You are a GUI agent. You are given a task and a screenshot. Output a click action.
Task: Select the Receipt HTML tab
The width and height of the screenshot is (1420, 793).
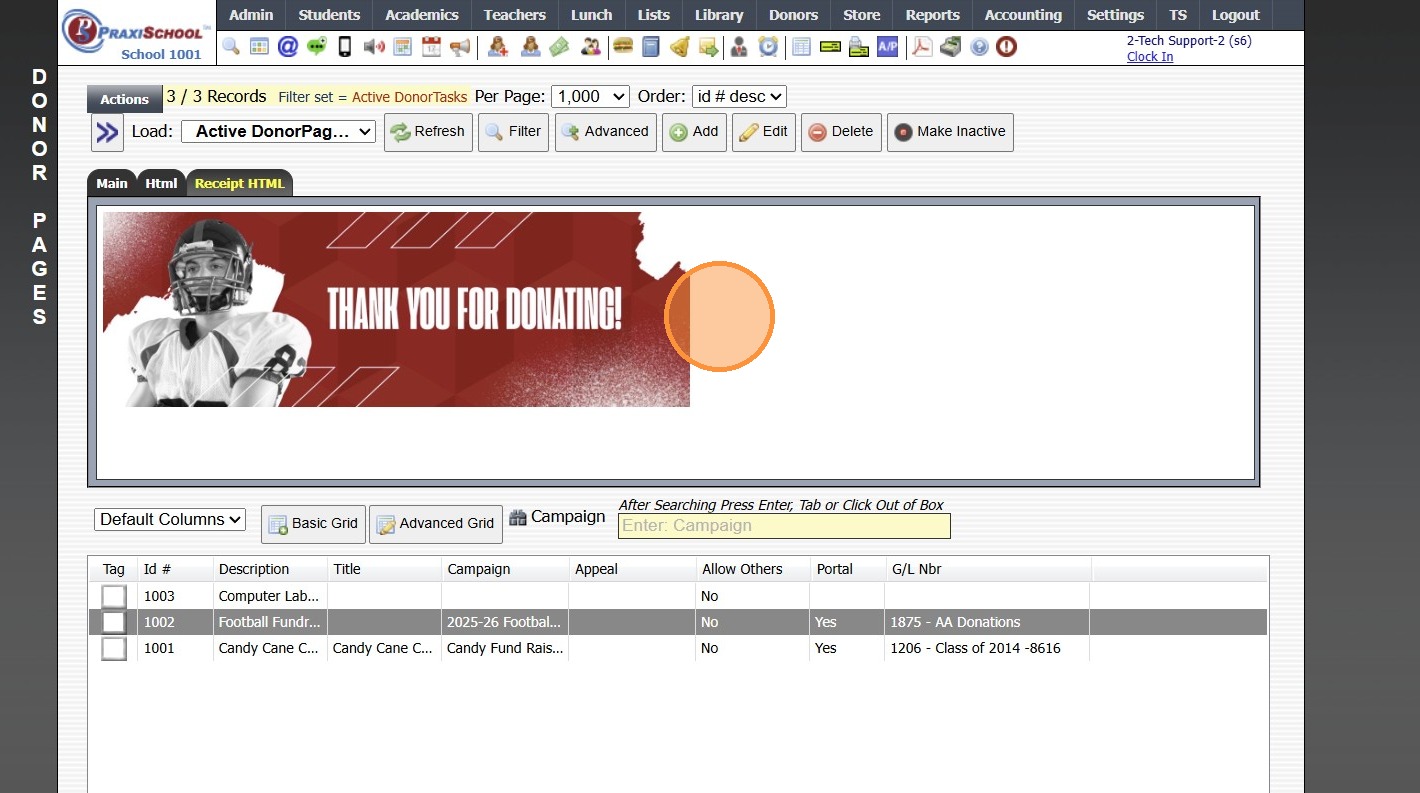[x=240, y=183]
